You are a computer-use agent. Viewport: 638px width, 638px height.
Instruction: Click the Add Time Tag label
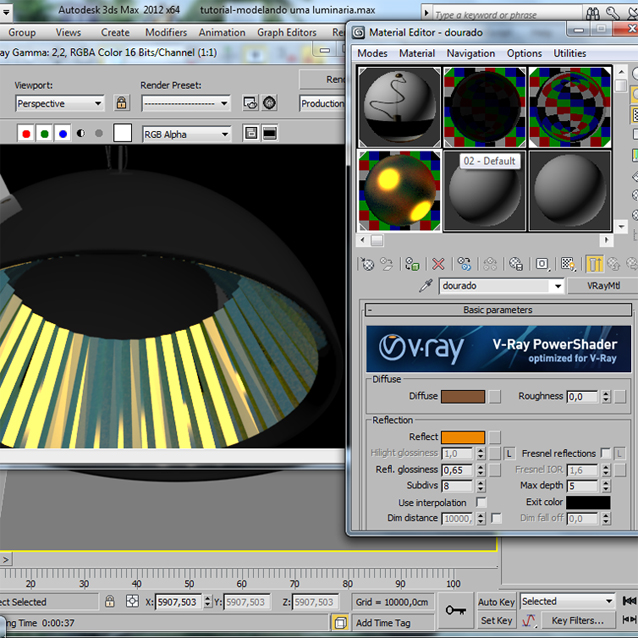tap(383, 623)
